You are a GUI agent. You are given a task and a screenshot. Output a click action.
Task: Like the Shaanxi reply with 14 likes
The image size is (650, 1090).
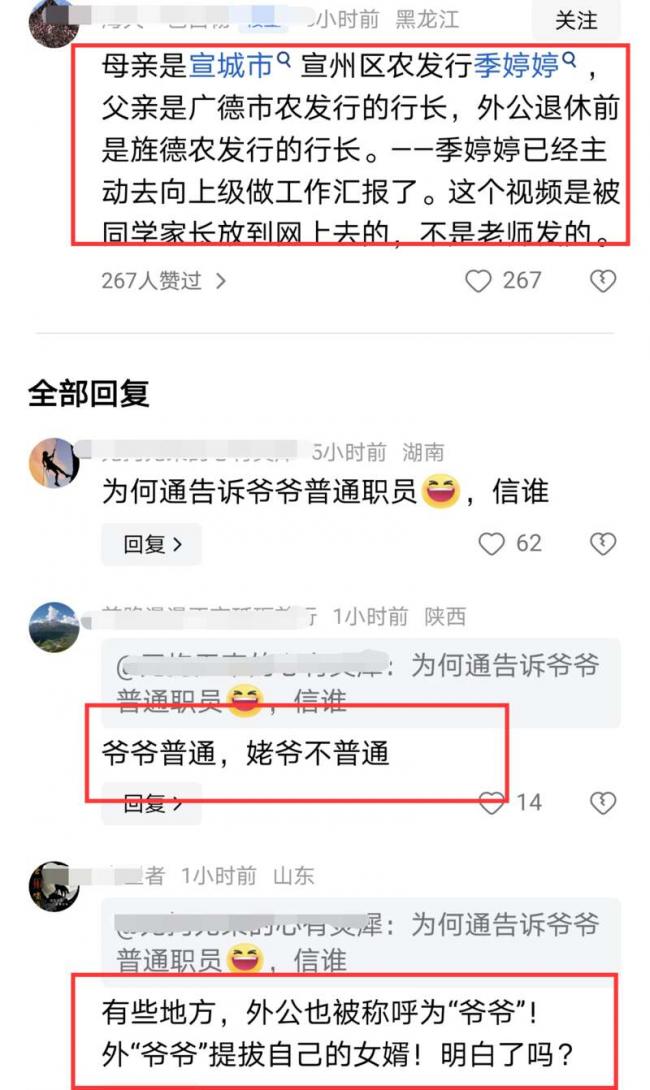coord(492,803)
